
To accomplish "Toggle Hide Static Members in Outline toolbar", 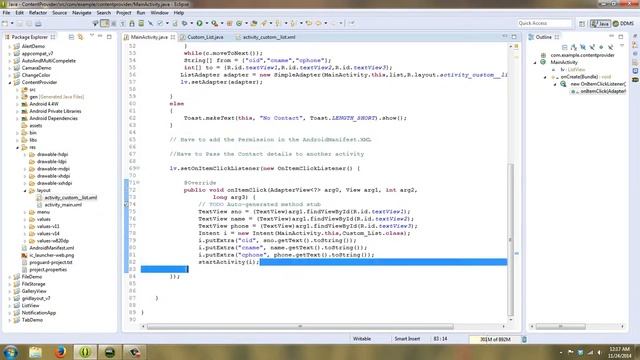I will [x=592, y=47].
